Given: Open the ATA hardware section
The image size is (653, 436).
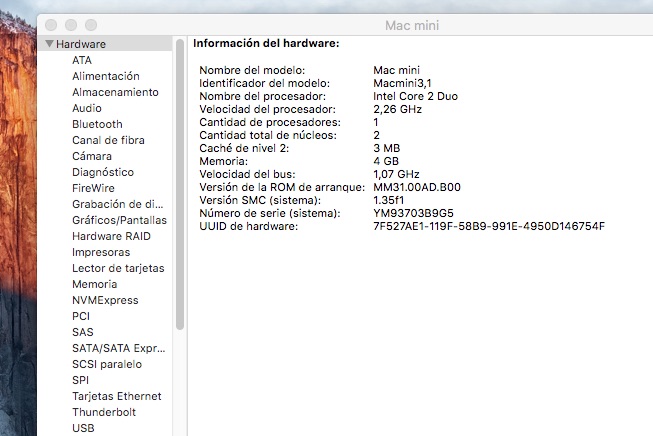Looking at the screenshot, I should point(82,60).
